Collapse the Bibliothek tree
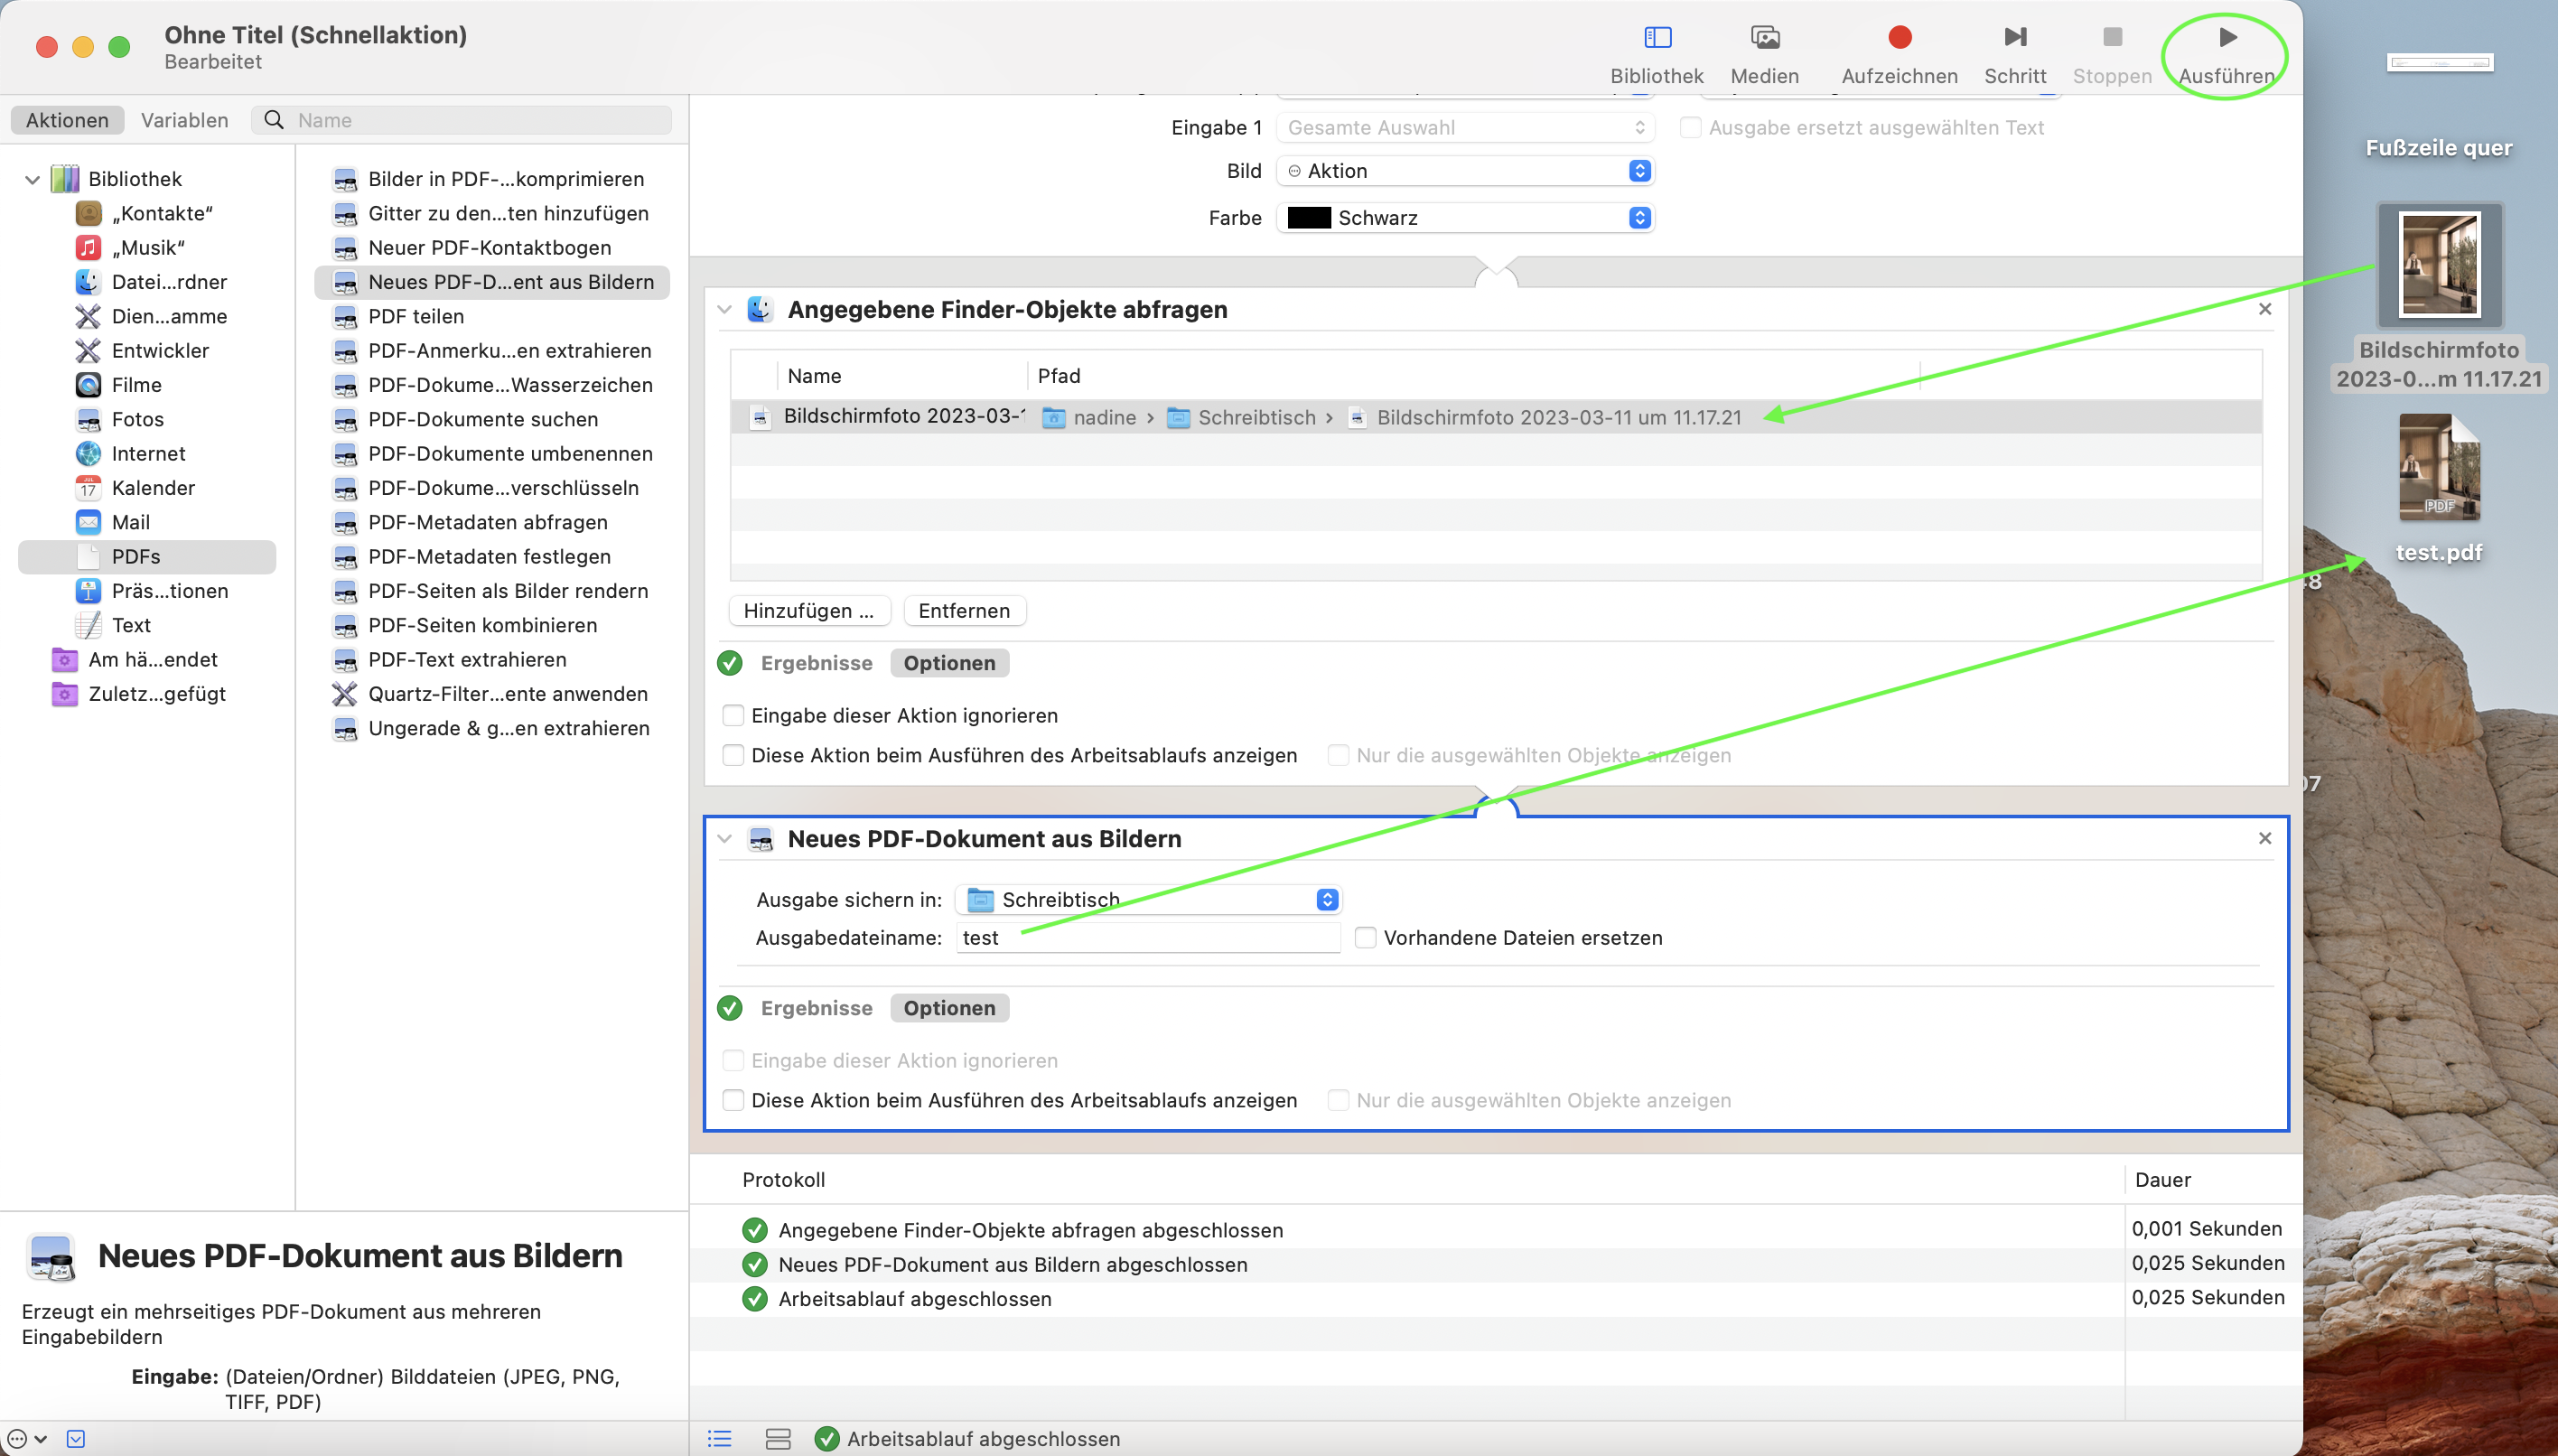The height and width of the screenshot is (1456, 2558). click(x=32, y=180)
